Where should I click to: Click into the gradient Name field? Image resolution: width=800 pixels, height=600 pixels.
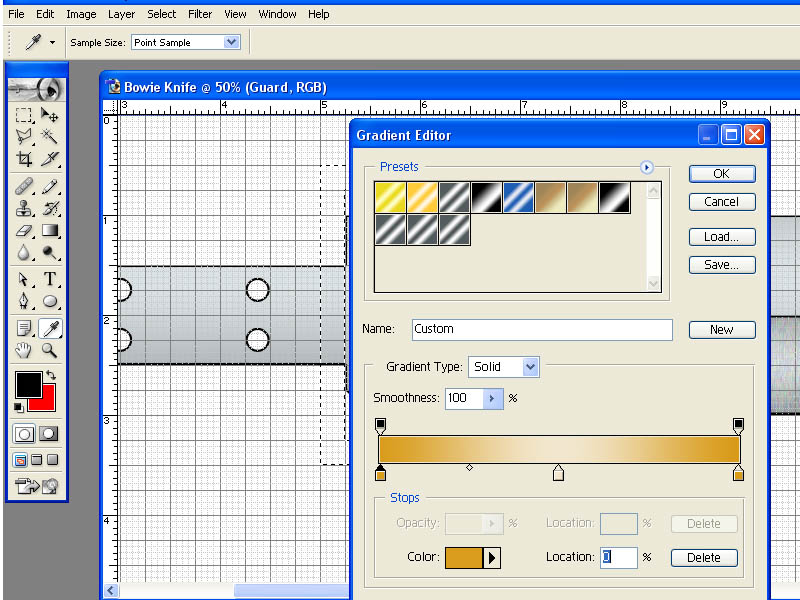(x=542, y=330)
